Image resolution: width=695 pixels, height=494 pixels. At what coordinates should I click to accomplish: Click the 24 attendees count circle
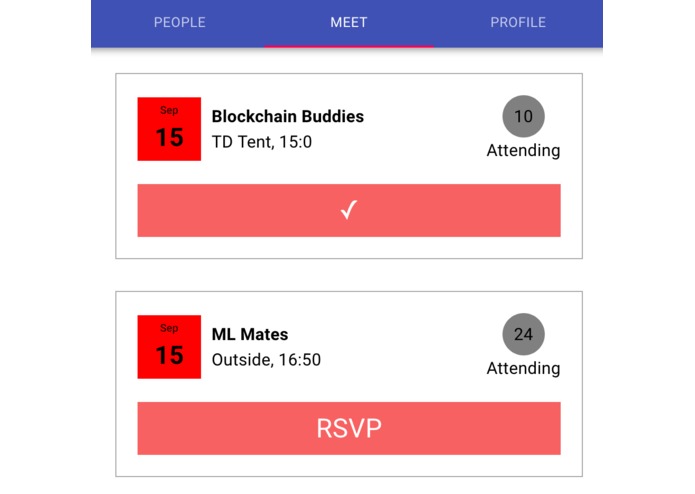[523, 334]
